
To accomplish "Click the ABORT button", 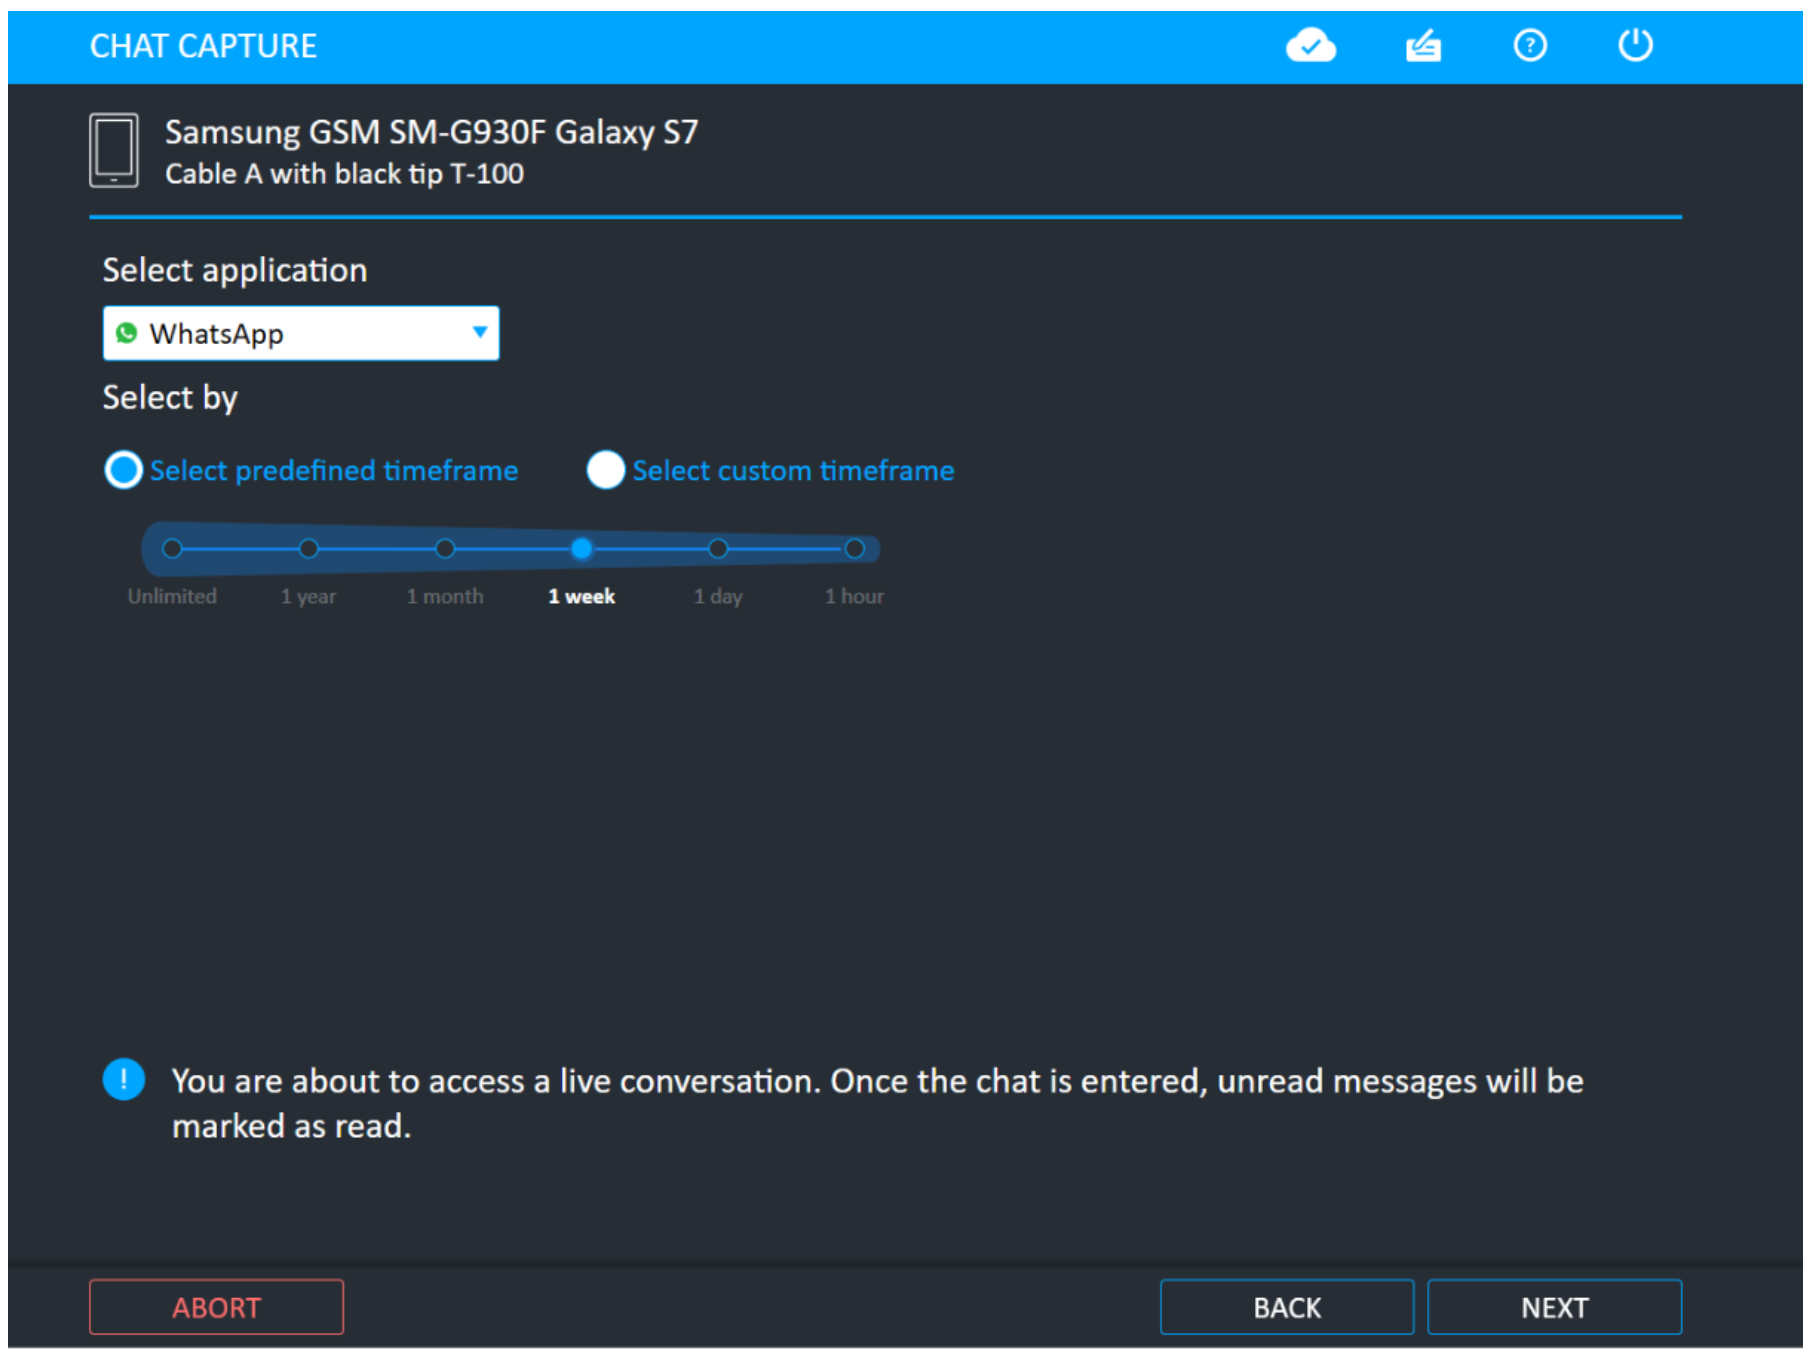I will pos(216,1307).
